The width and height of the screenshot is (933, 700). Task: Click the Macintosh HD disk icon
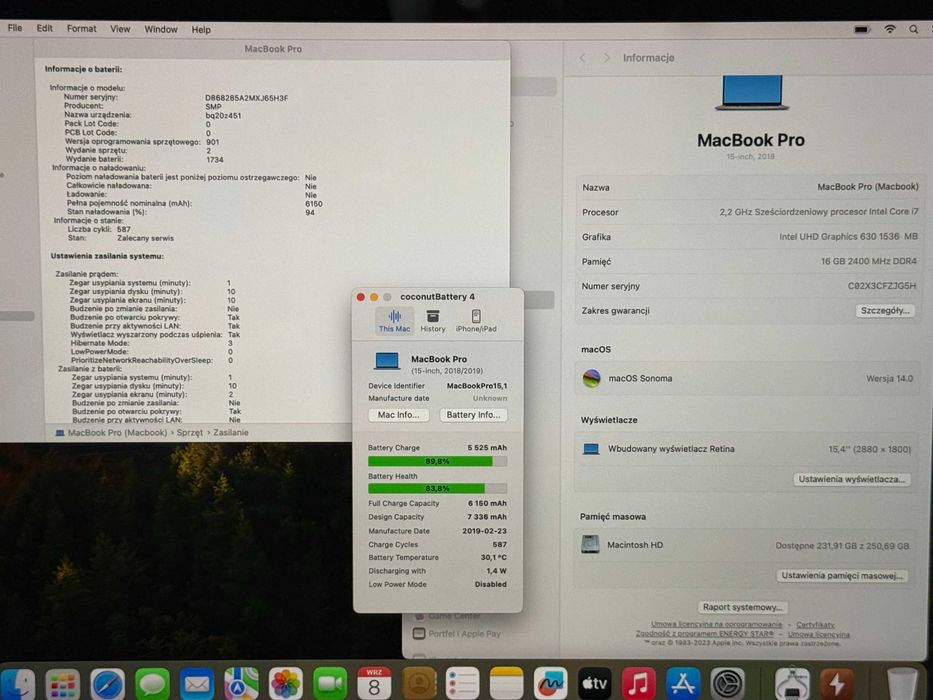(590, 545)
